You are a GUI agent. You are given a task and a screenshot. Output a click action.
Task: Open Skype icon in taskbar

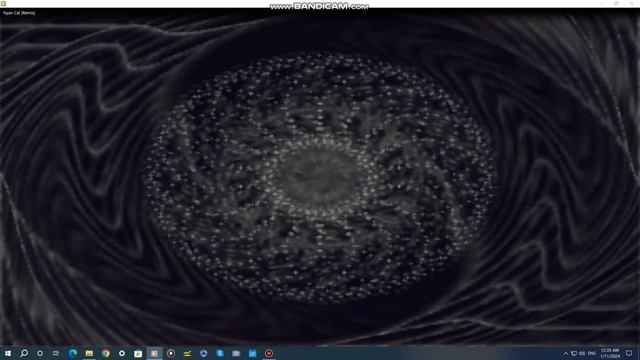(220, 353)
